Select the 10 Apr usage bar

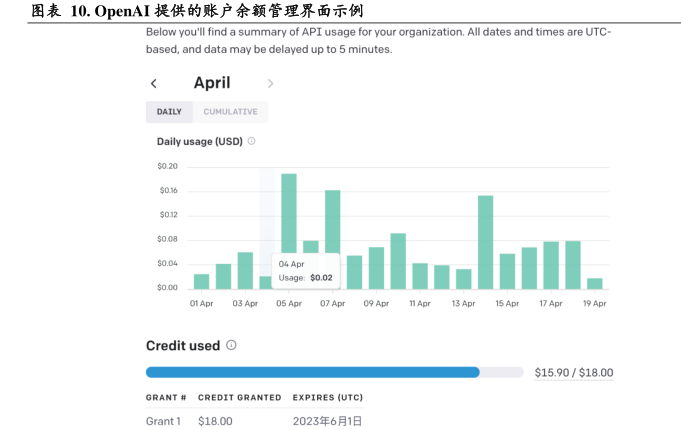coord(398,261)
